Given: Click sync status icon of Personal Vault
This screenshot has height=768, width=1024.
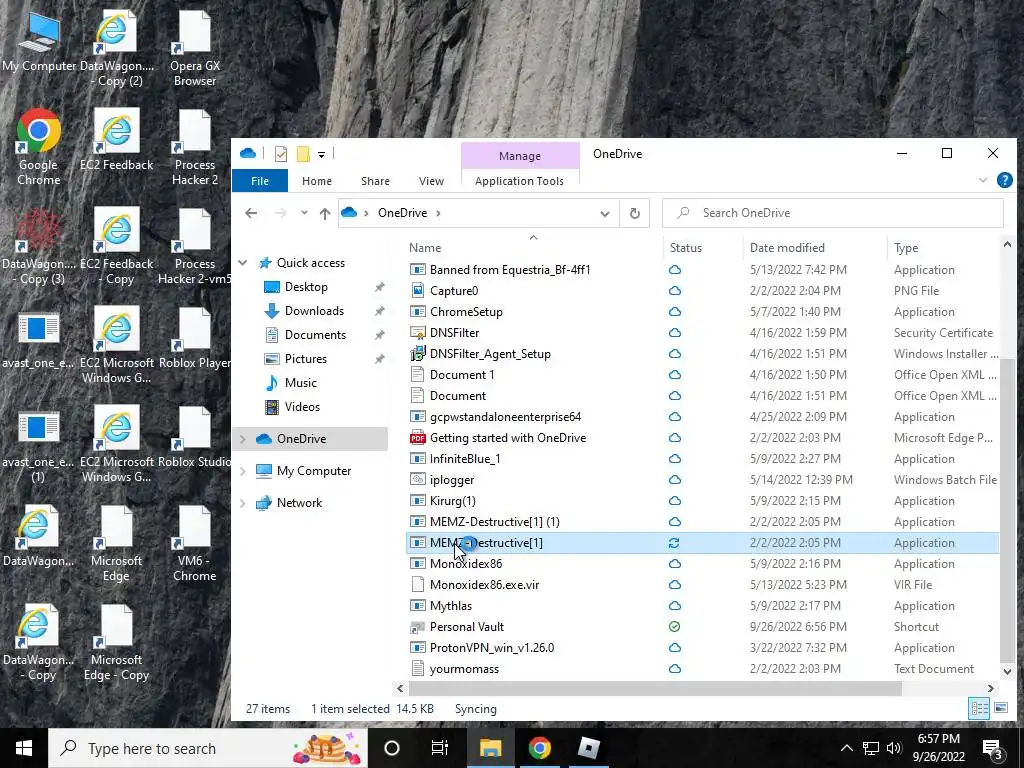Looking at the screenshot, I should tap(675, 627).
